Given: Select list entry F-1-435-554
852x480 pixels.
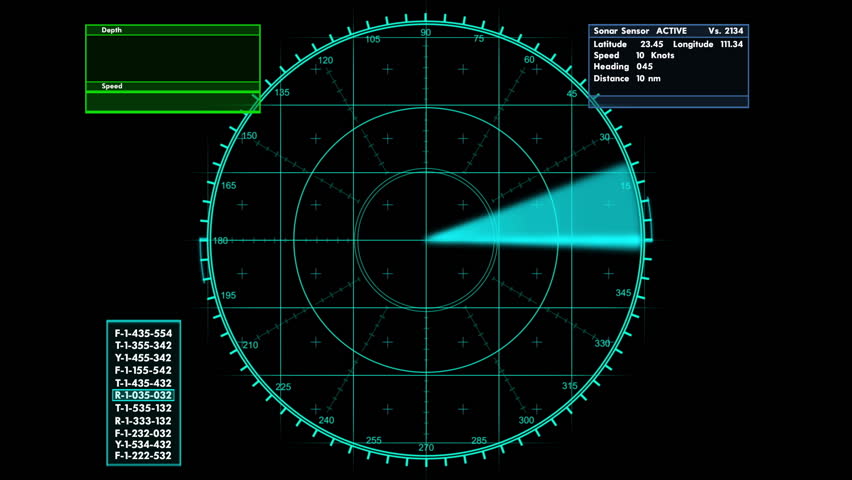Looking at the screenshot, I should pyautogui.click(x=143, y=333).
